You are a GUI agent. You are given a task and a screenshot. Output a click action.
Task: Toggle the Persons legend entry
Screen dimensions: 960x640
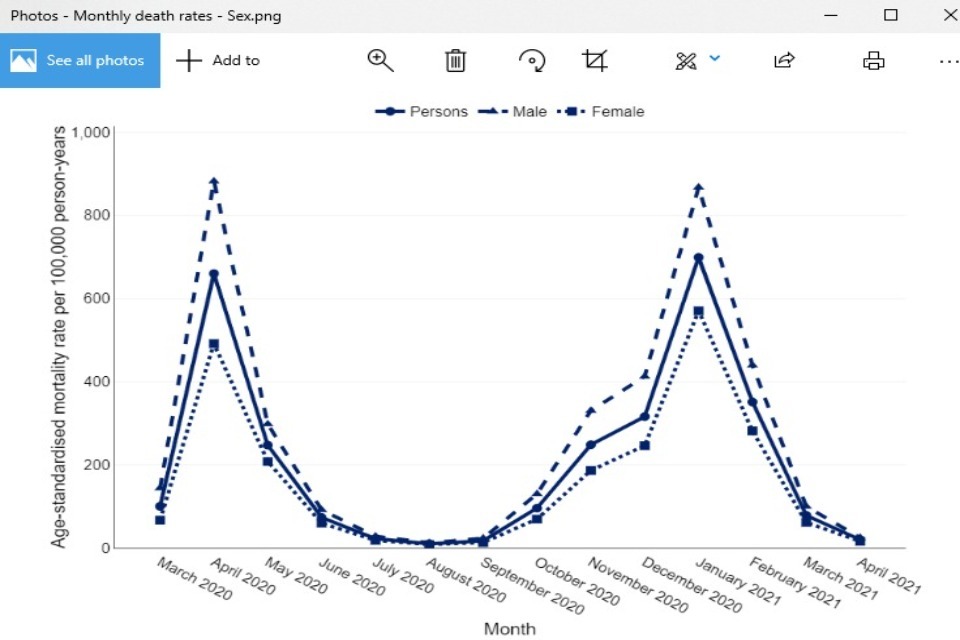click(422, 111)
